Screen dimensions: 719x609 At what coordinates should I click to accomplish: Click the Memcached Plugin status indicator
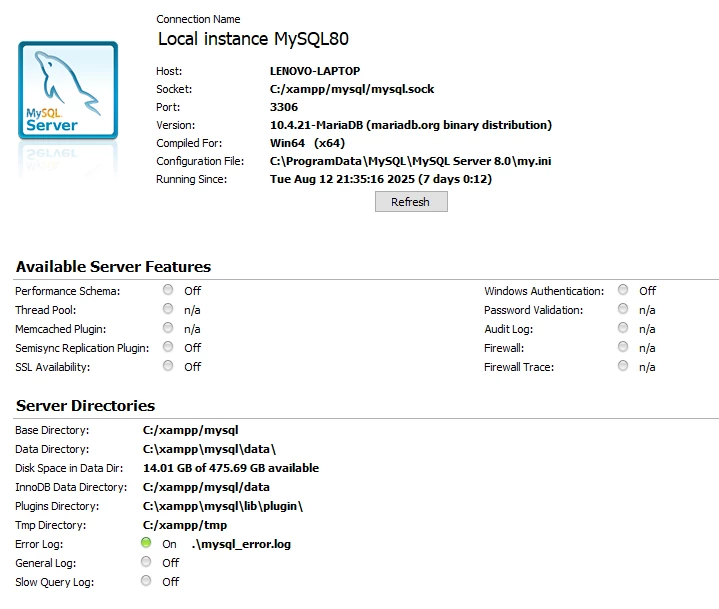(168, 327)
